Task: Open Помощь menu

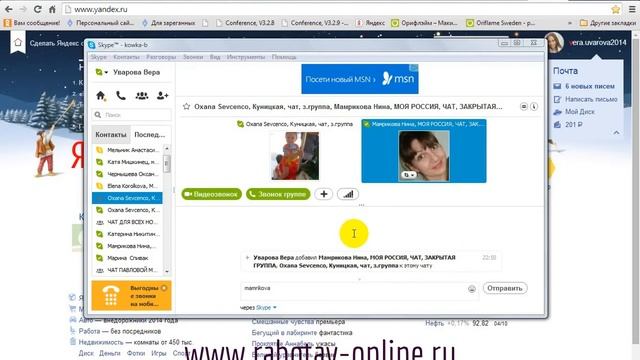Action: pyautogui.click(x=284, y=57)
